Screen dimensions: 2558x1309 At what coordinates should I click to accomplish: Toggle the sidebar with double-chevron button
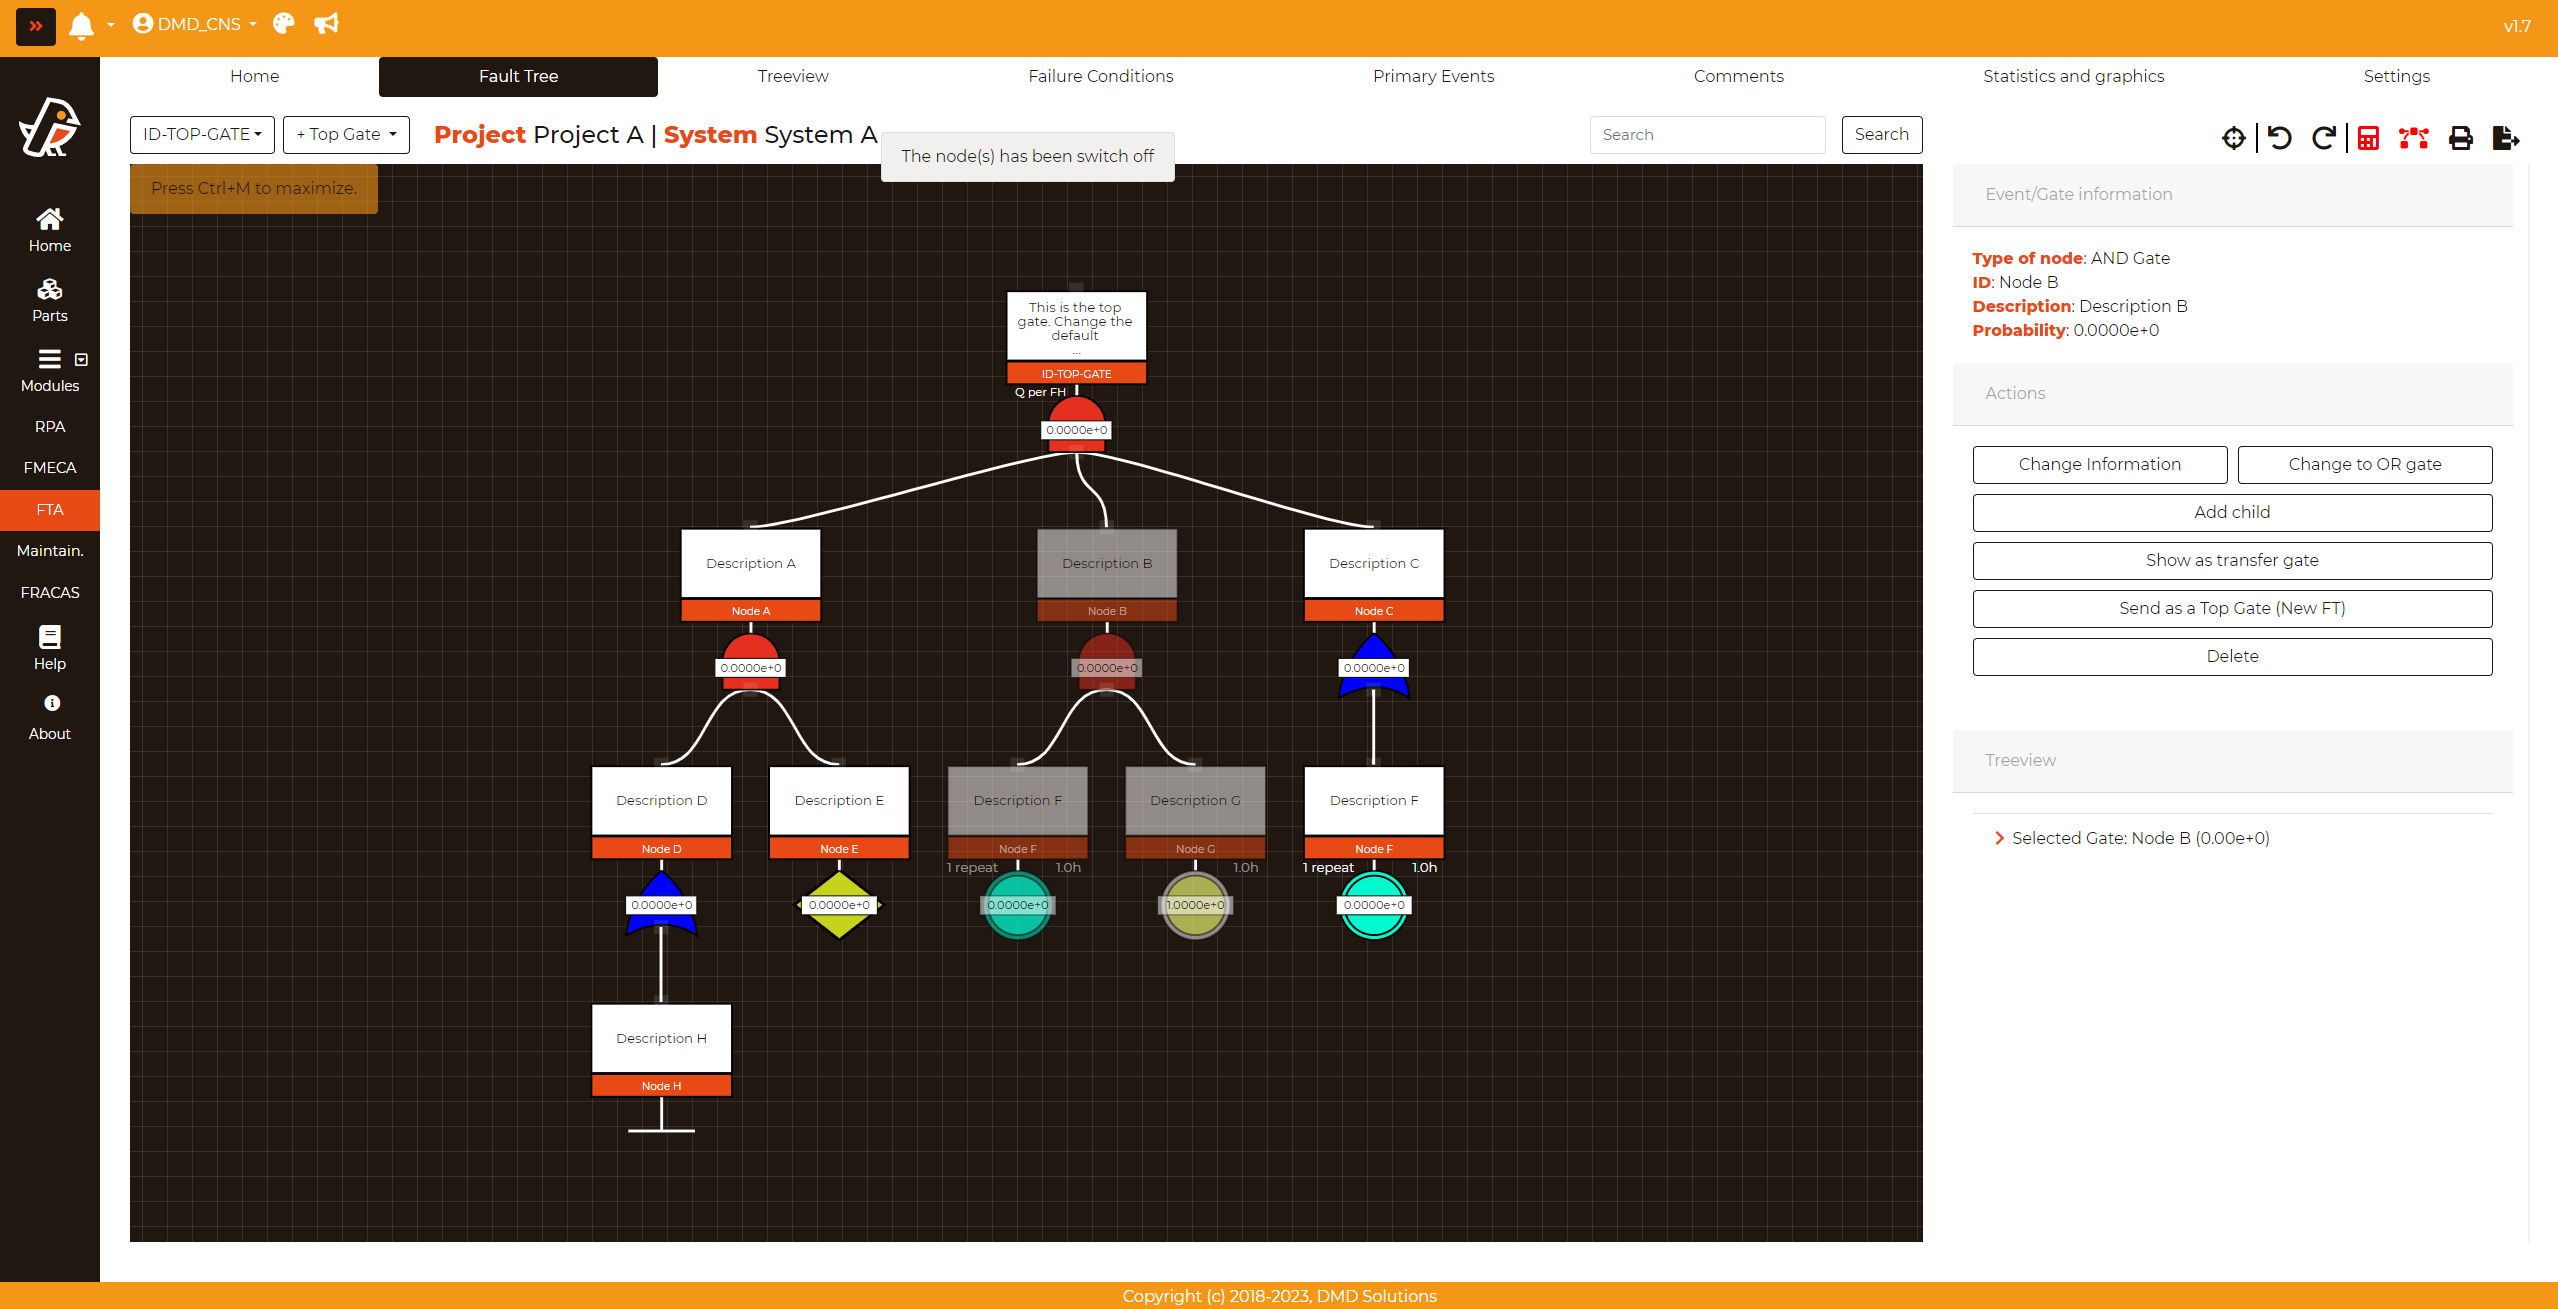point(36,26)
